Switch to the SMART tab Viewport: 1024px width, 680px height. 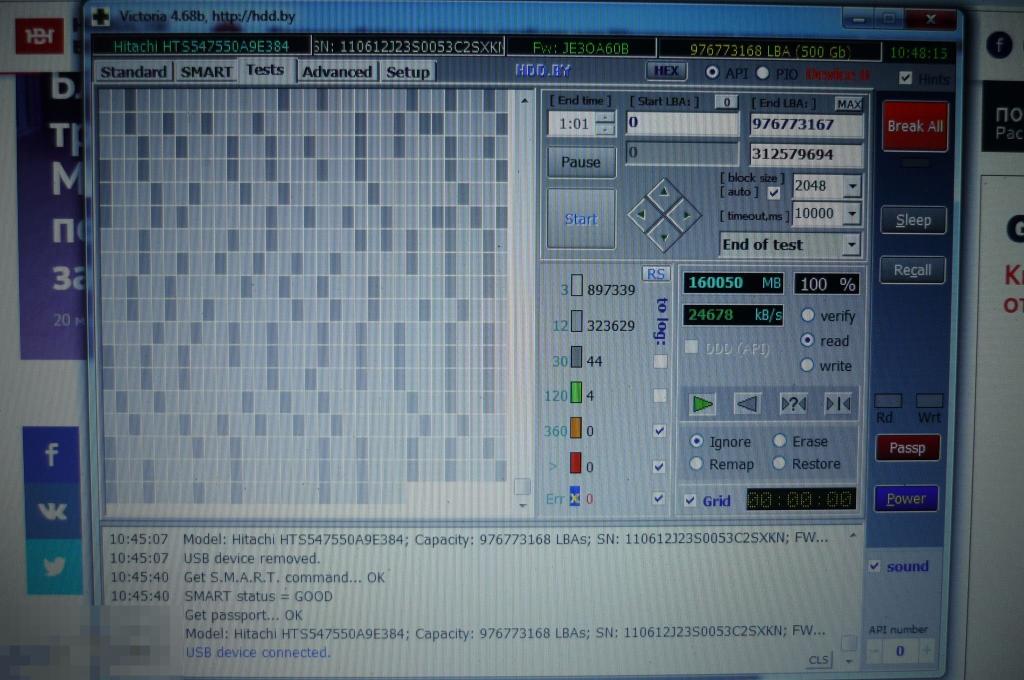pyautogui.click(x=206, y=72)
